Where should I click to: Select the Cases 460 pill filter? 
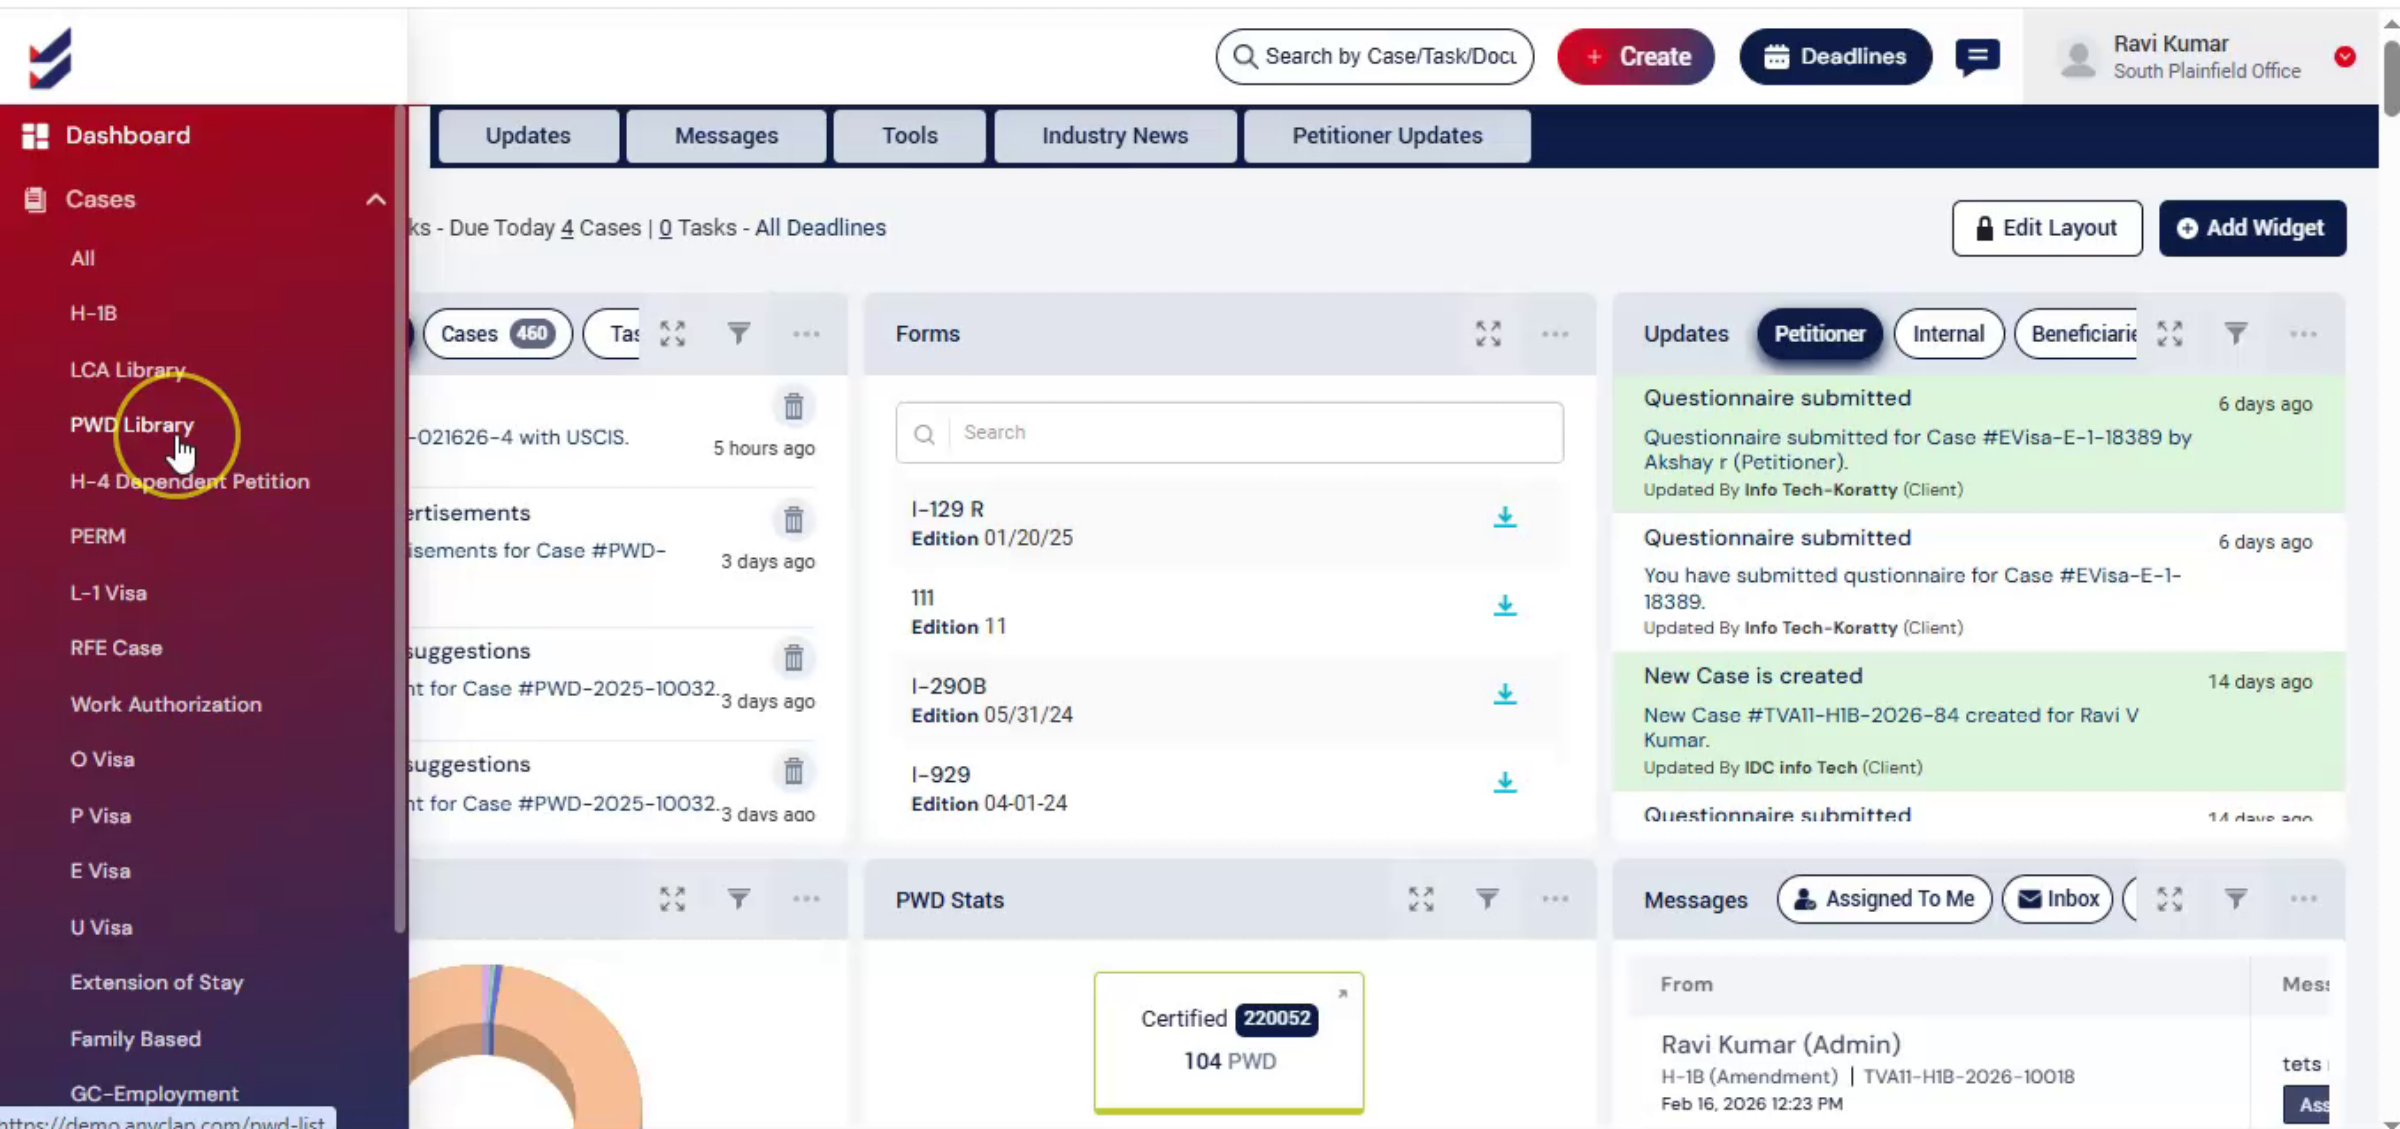[x=497, y=334]
